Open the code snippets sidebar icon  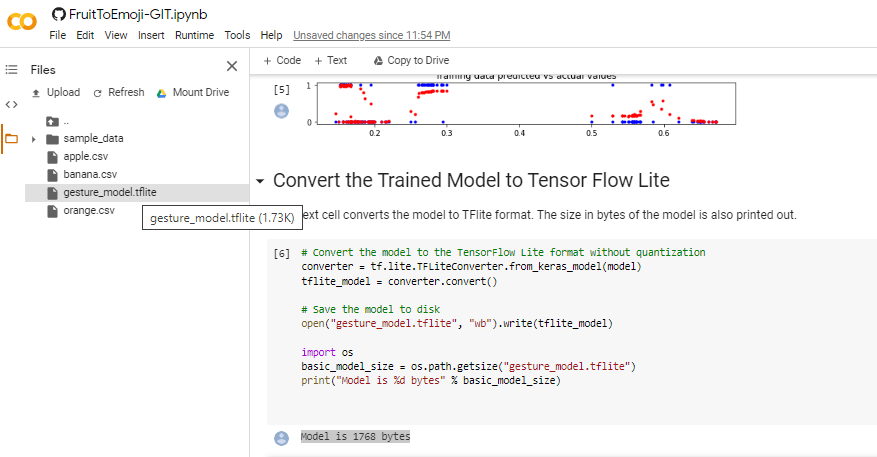(x=12, y=104)
